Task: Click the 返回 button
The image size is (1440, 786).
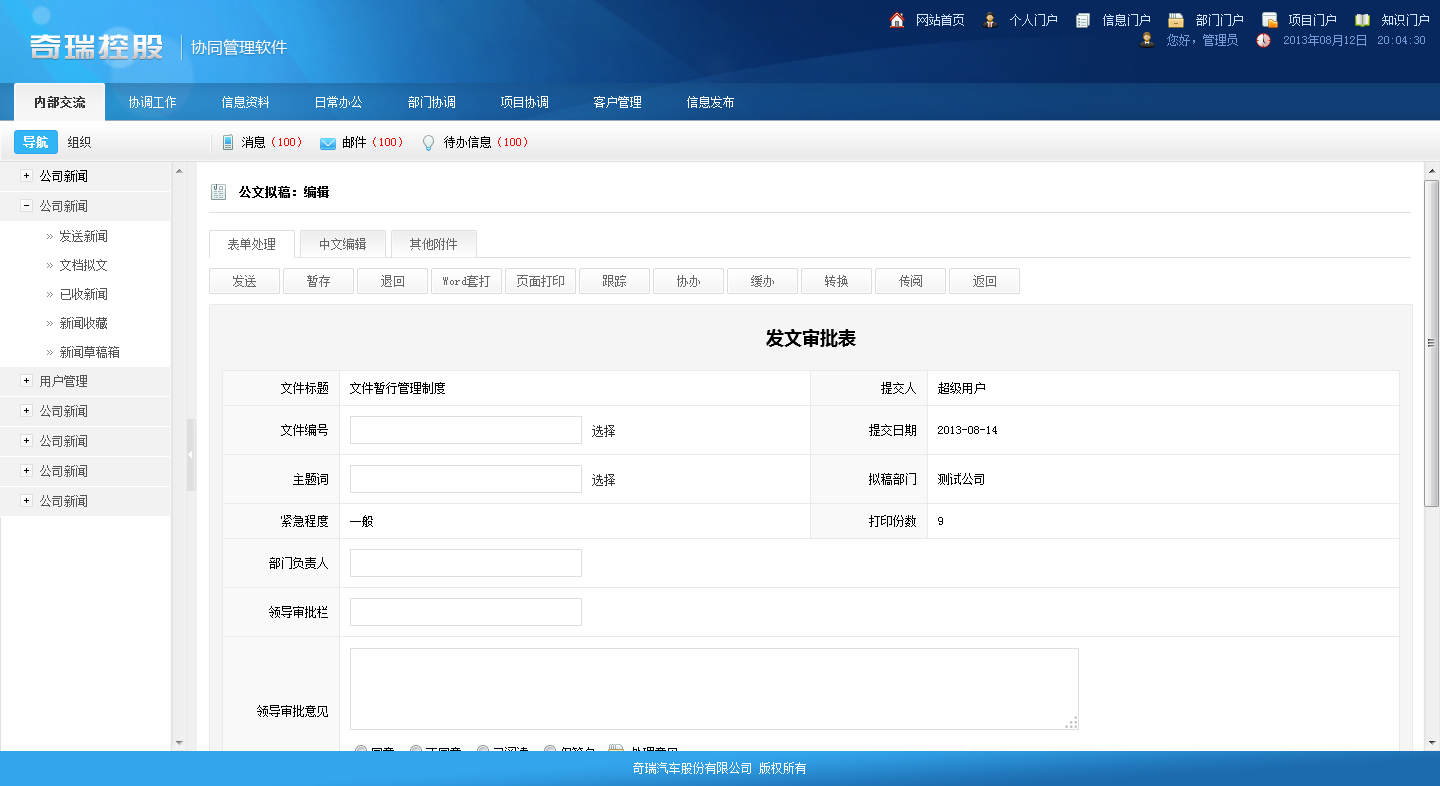Action: (x=985, y=281)
